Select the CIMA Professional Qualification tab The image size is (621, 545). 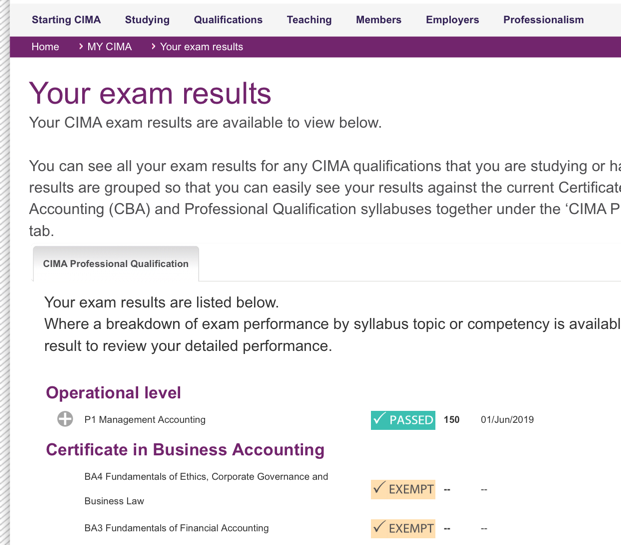116,264
